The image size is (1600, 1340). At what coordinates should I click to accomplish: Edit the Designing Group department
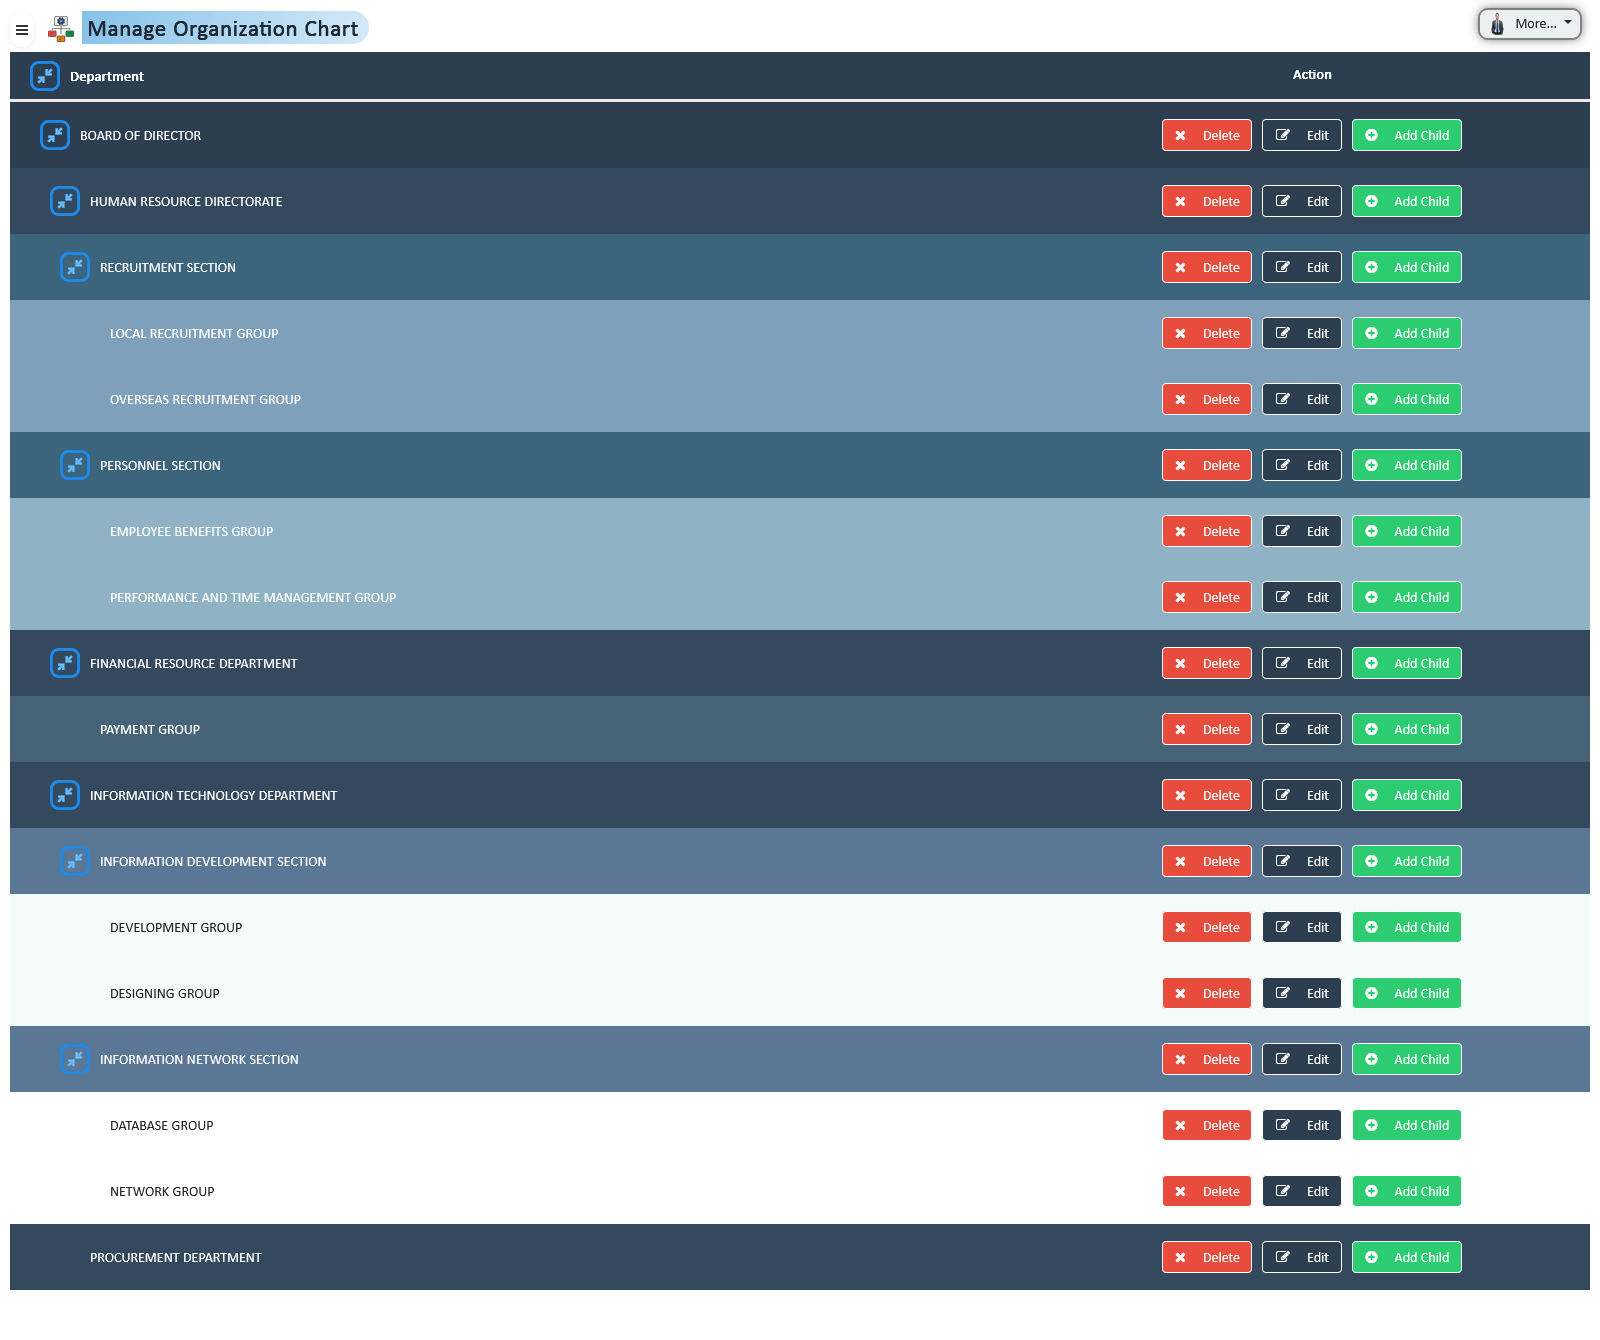click(1301, 993)
